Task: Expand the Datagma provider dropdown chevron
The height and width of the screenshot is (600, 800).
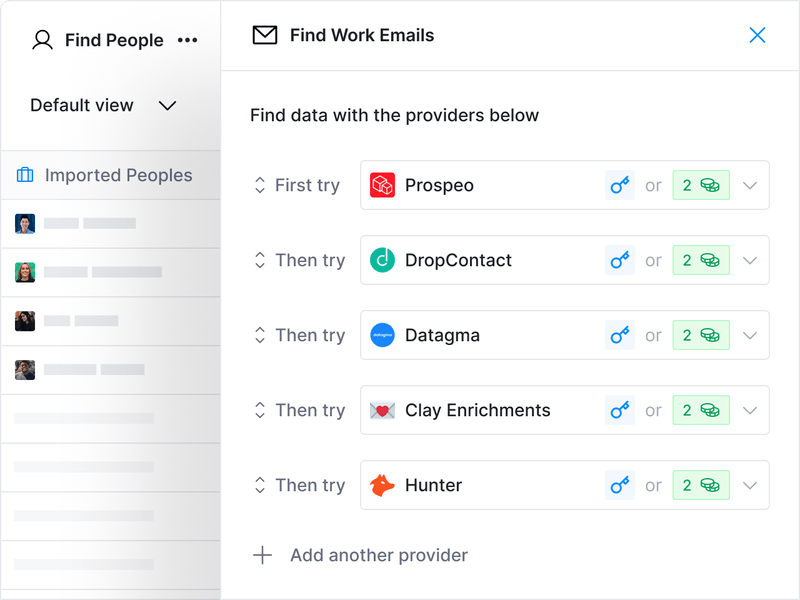Action: (x=749, y=335)
